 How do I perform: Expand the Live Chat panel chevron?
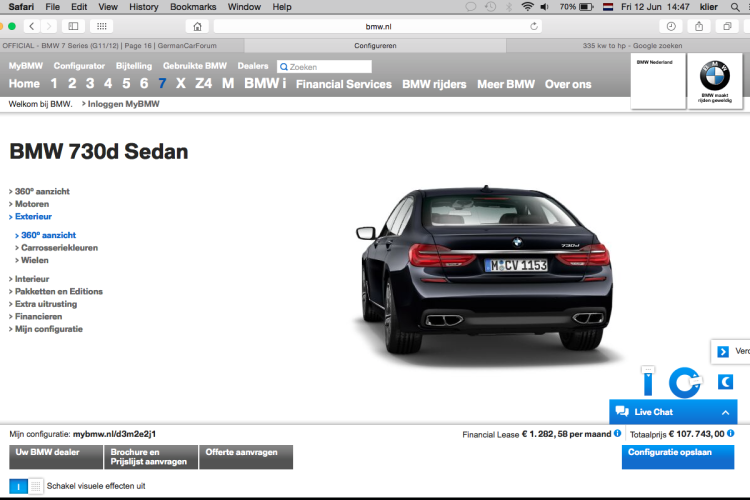click(726, 412)
